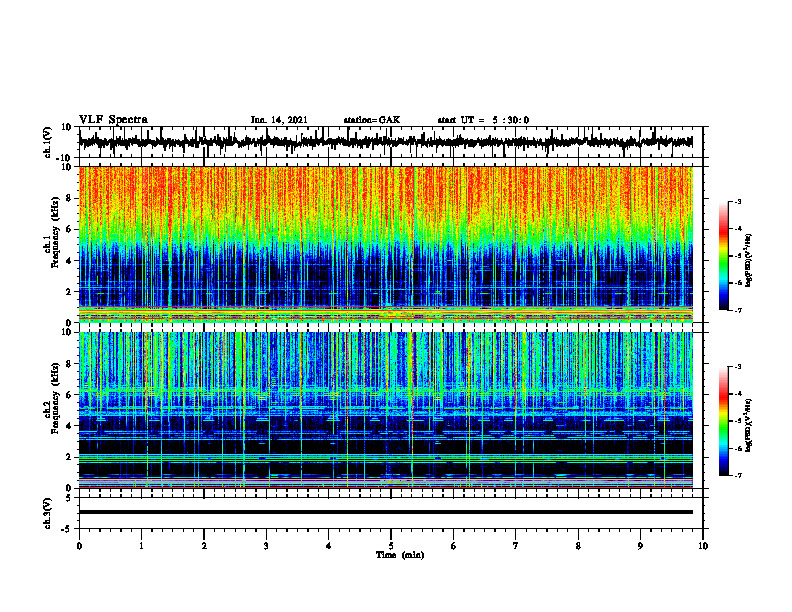Click the "station=GAK" label
This screenshot has height=612, width=792.
(x=372, y=120)
